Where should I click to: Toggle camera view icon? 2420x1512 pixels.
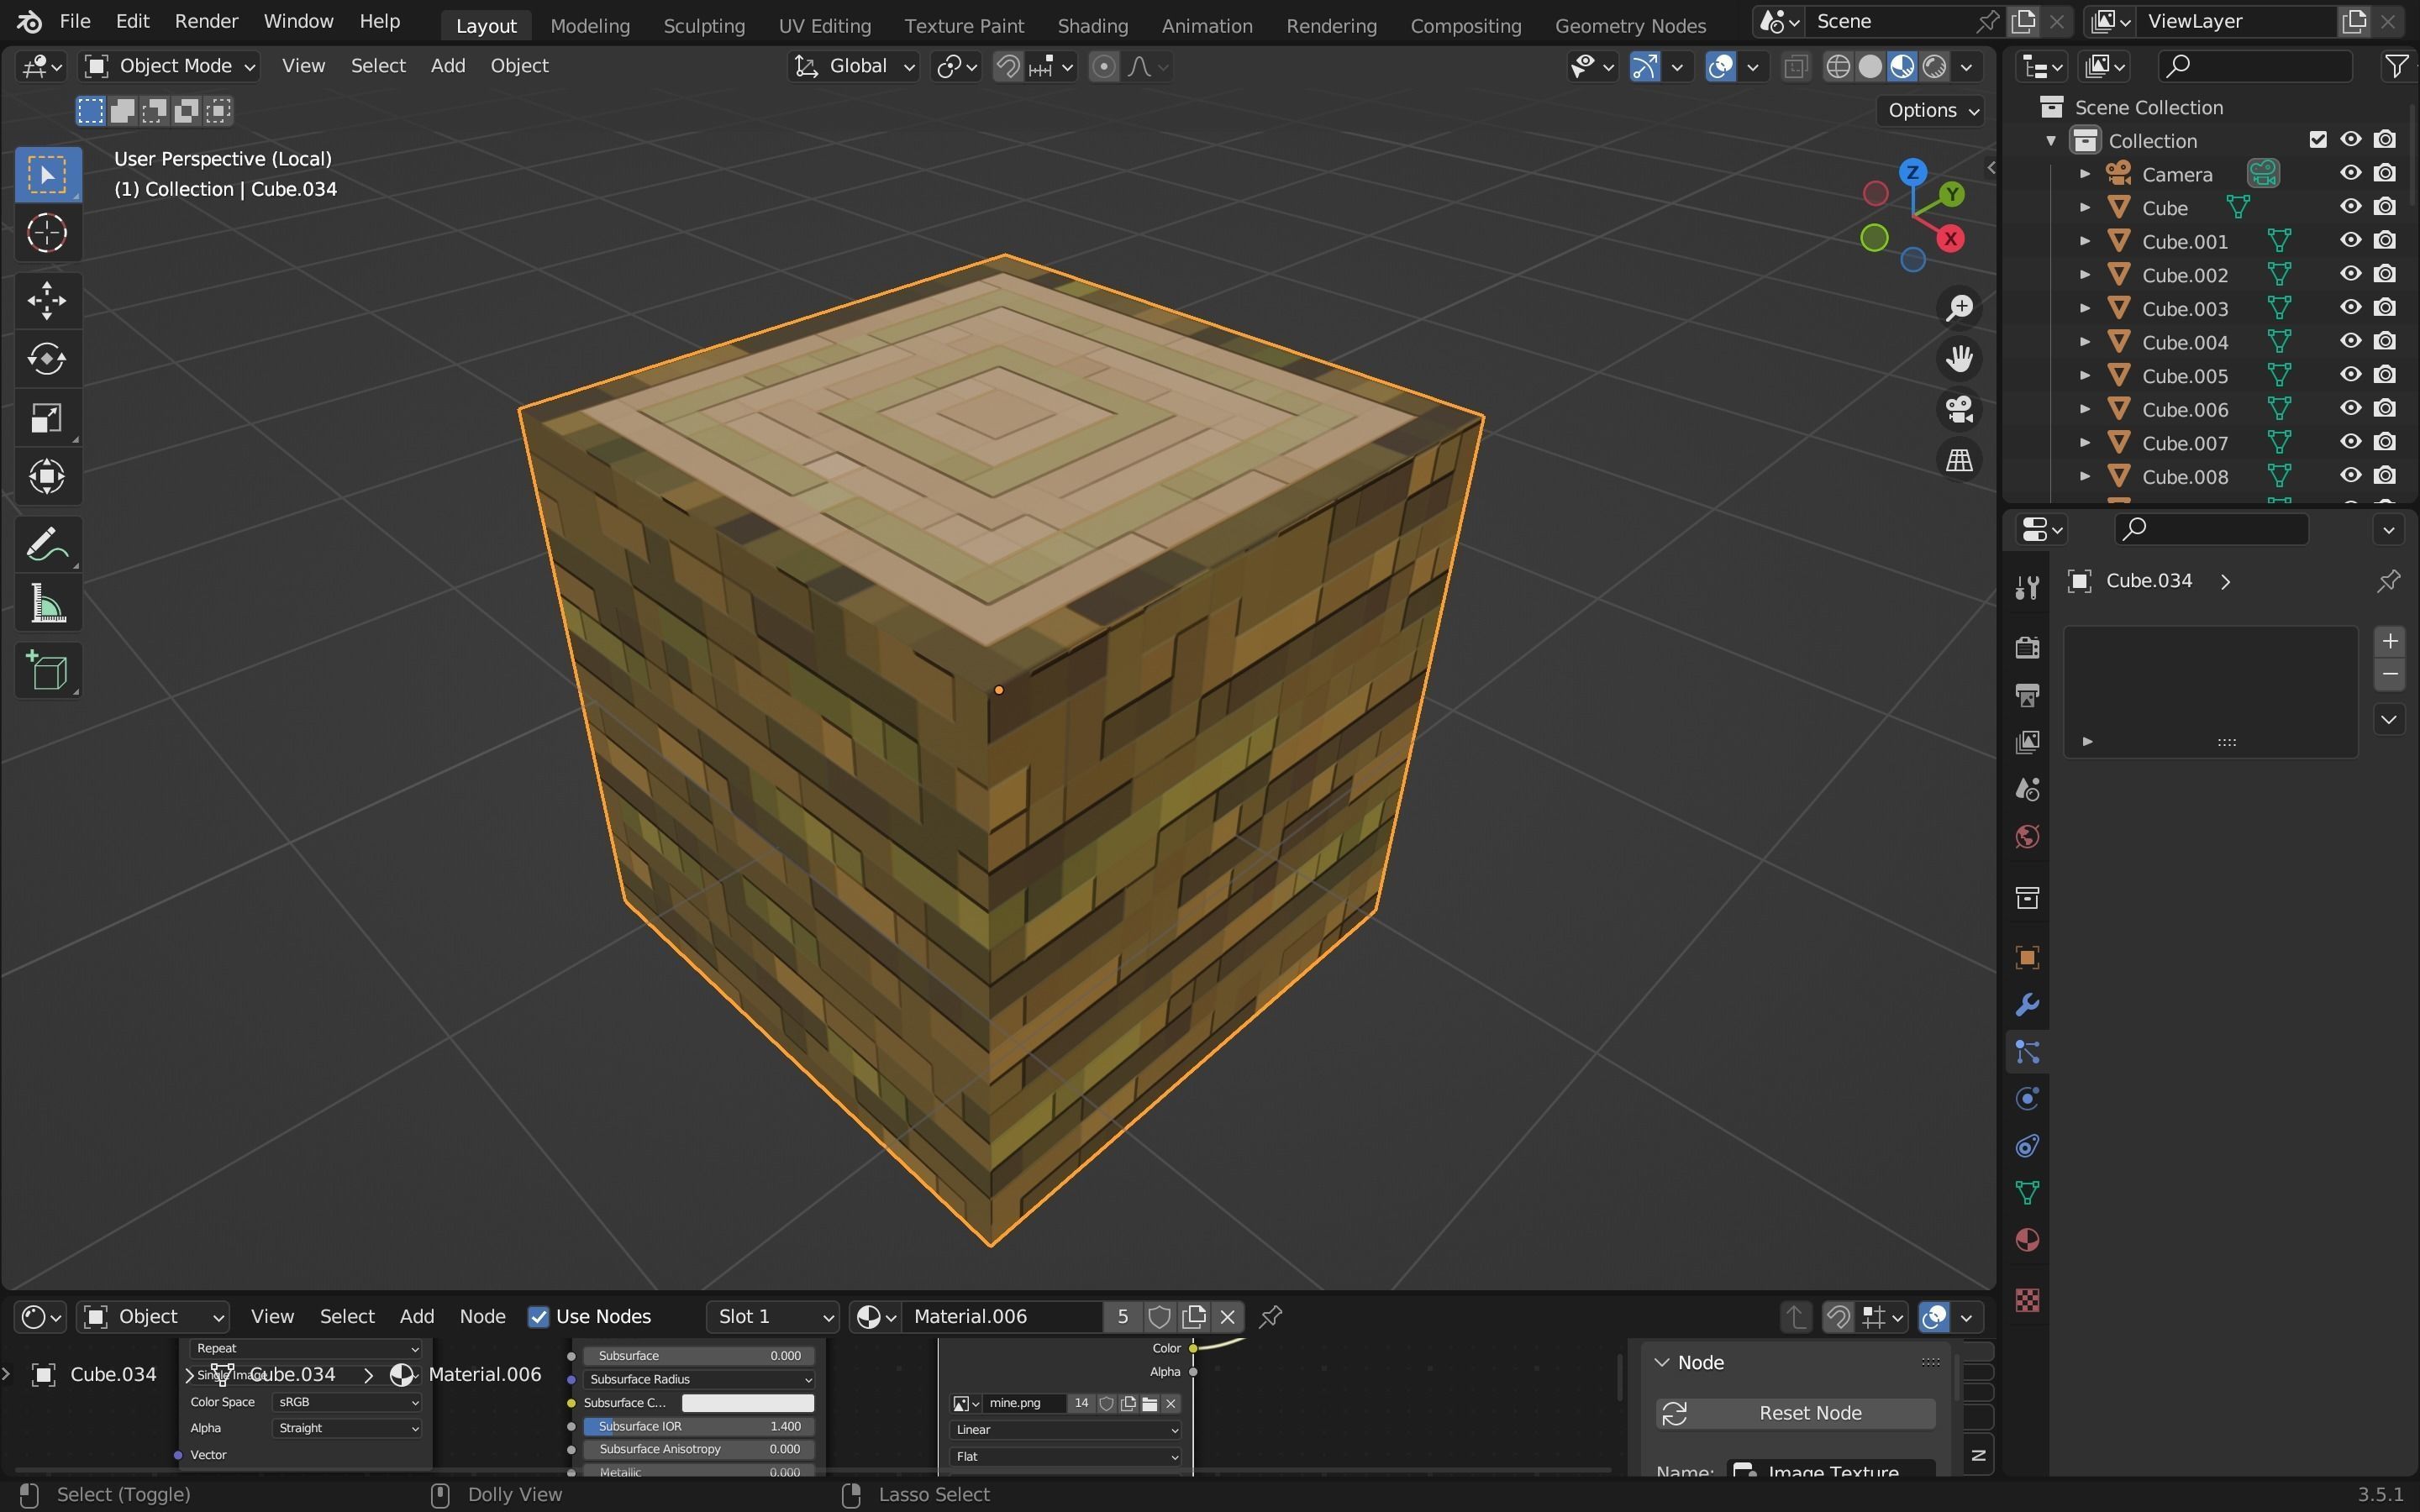point(1959,409)
